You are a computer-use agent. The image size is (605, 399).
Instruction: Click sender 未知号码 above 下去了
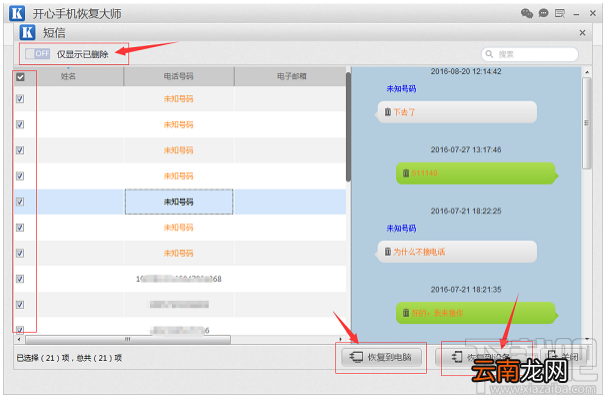click(x=401, y=89)
